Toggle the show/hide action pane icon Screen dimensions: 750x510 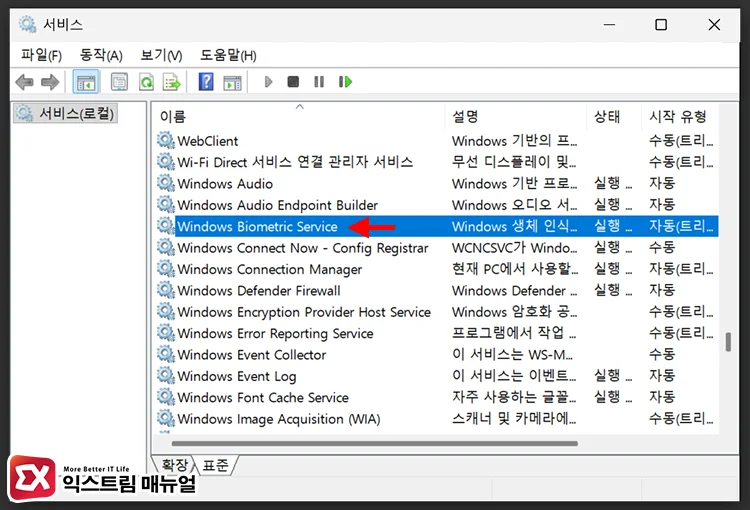(232, 82)
